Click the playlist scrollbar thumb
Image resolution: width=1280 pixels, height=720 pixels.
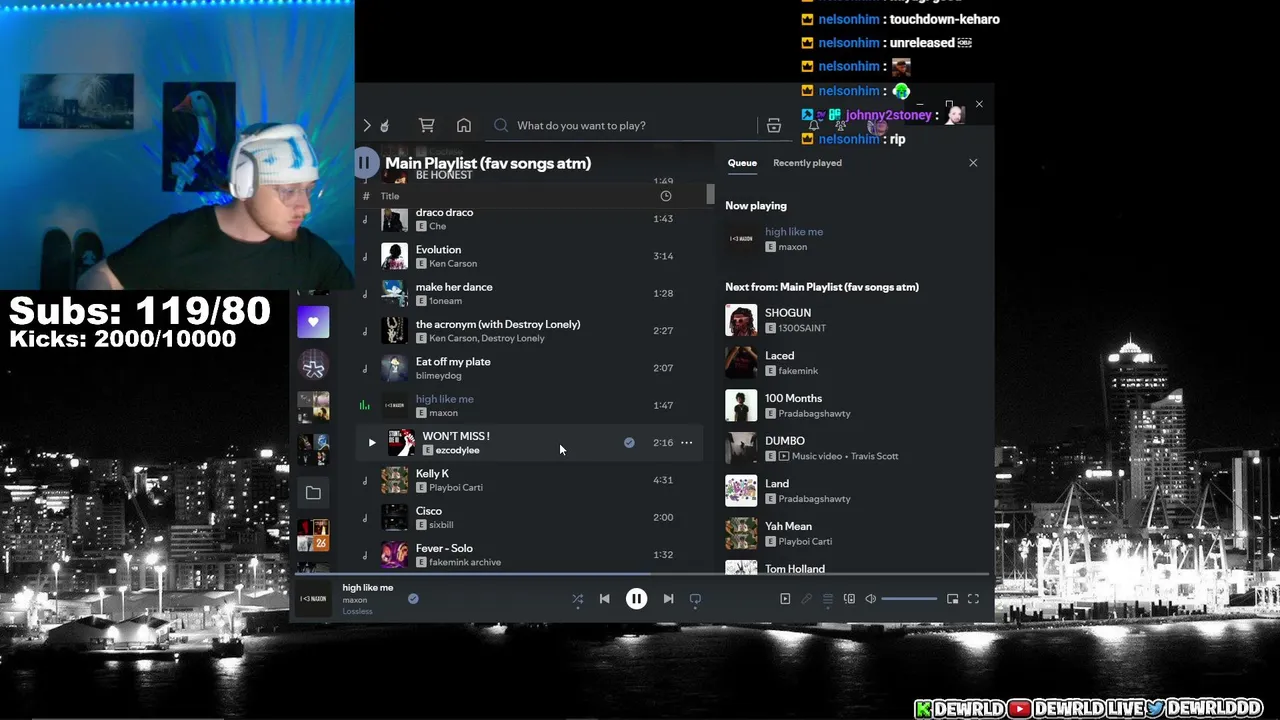click(x=711, y=194)
